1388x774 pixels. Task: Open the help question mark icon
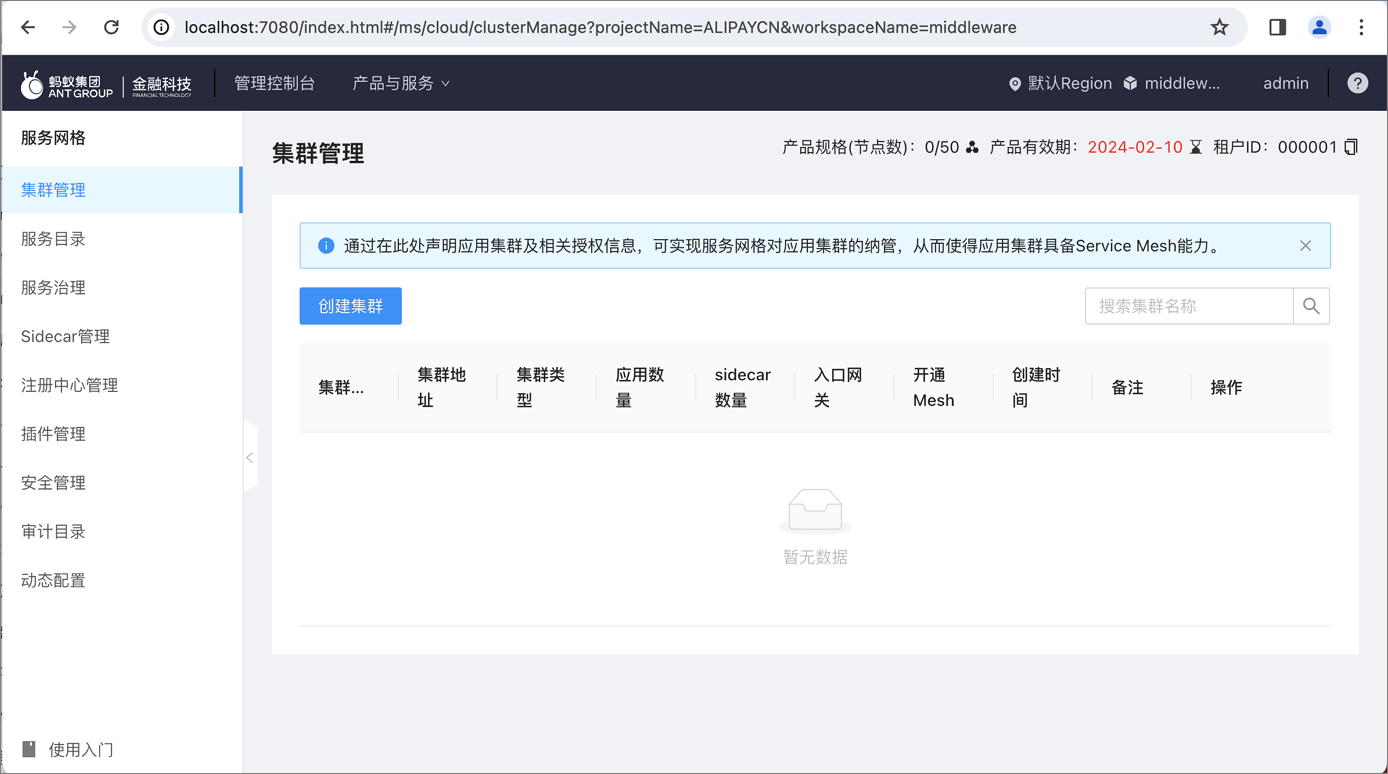pyautogui.click(x=1357, y=83)
